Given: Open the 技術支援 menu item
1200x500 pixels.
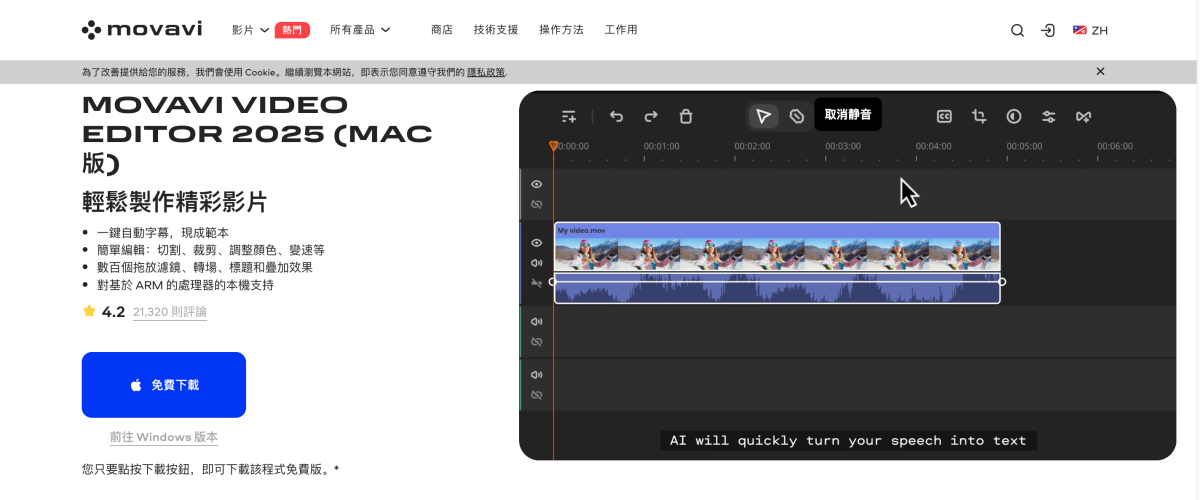Looking at the screenshot, I should pos(496,30).
